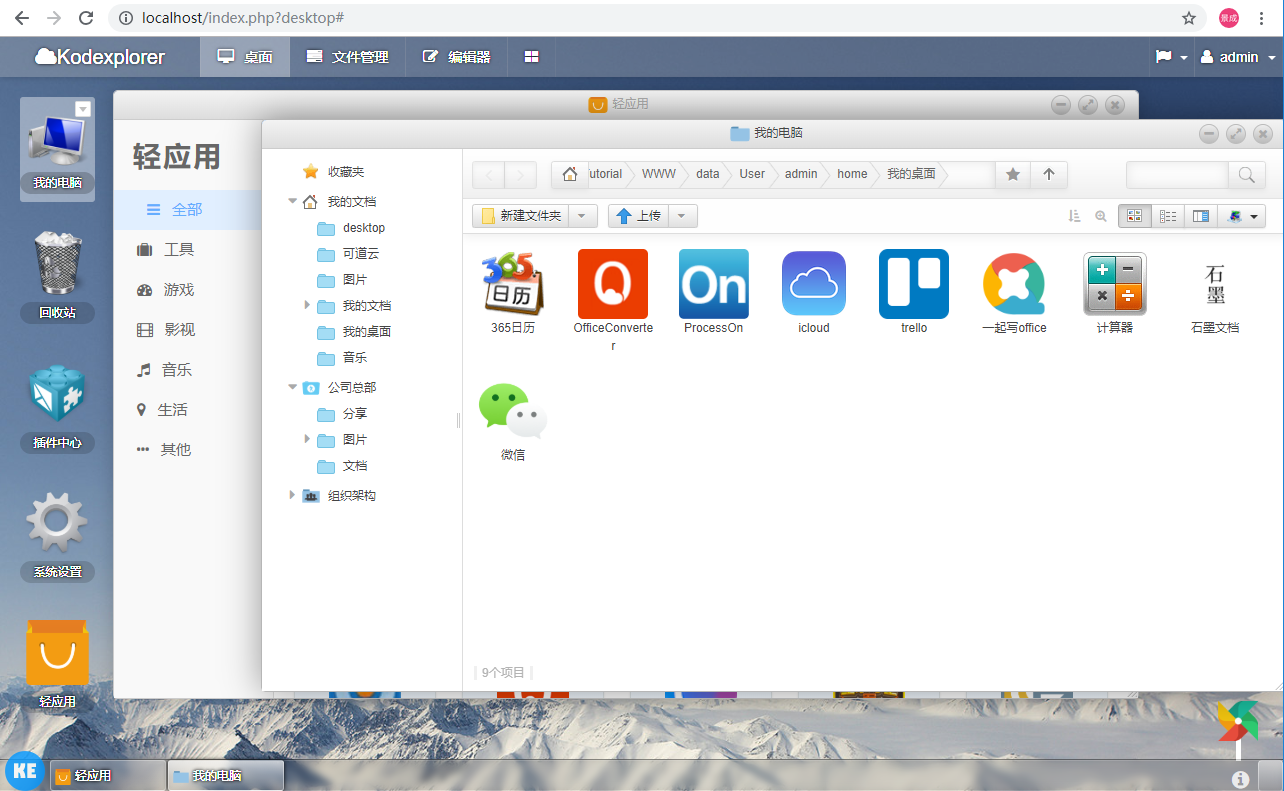Select the 可道云 folder in tree
Image resolution: width=1284 pixels, height=791 pixels.
[361, 254]
